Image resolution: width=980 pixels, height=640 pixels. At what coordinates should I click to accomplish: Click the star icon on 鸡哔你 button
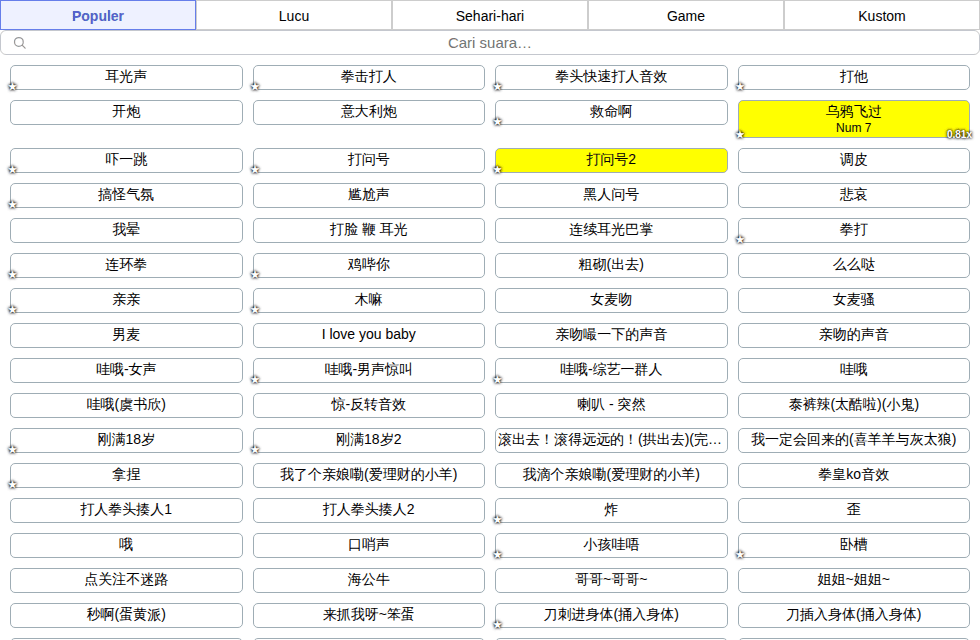(255, 274)
